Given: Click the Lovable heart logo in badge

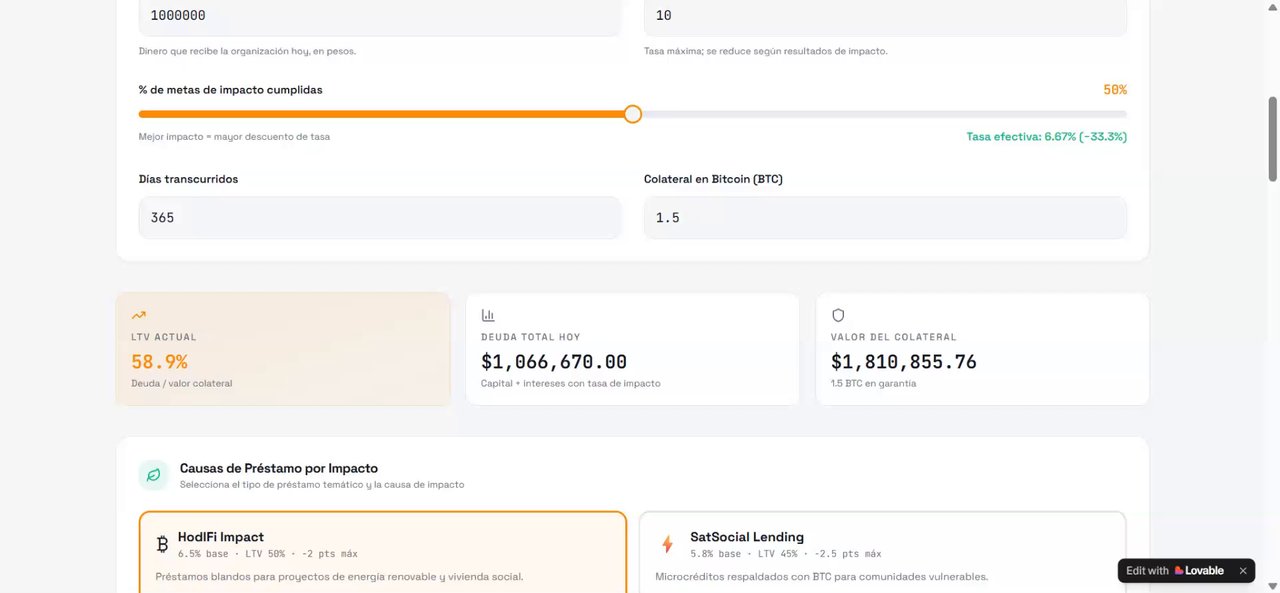Looking at the screenshot, I should pos(1179,571).
